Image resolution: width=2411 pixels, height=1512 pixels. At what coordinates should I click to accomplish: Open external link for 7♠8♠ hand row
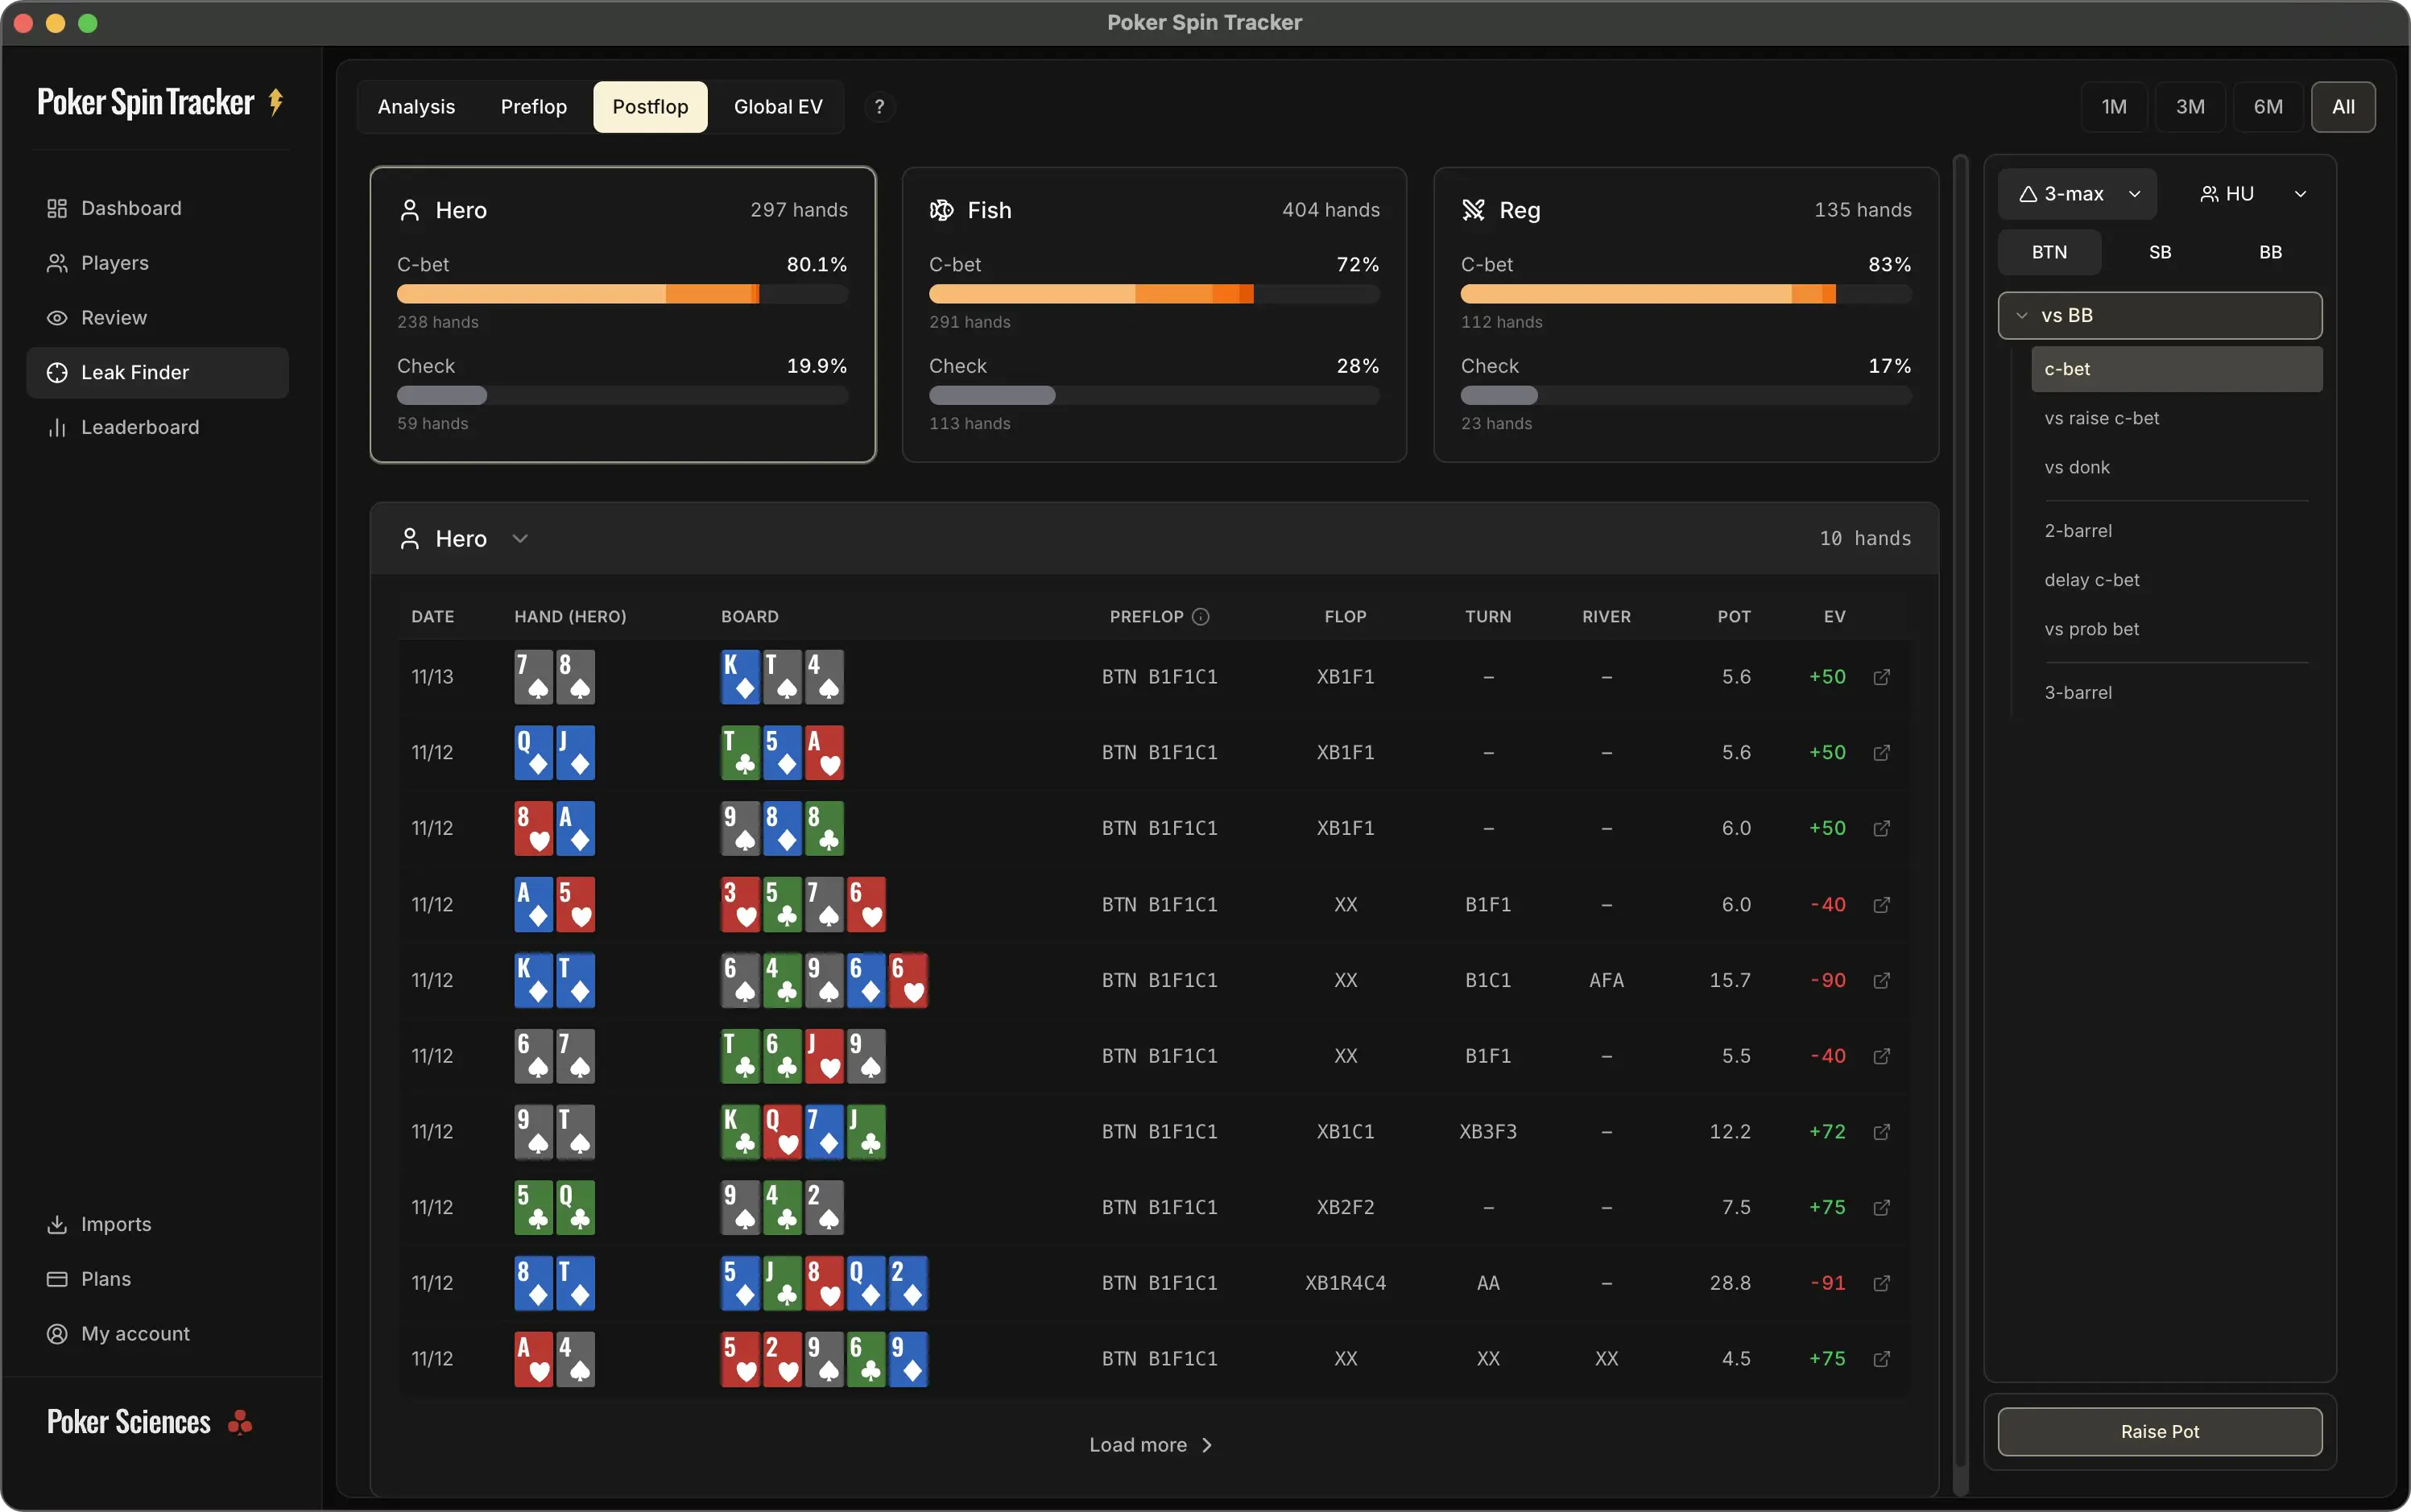click(1881, 677)
